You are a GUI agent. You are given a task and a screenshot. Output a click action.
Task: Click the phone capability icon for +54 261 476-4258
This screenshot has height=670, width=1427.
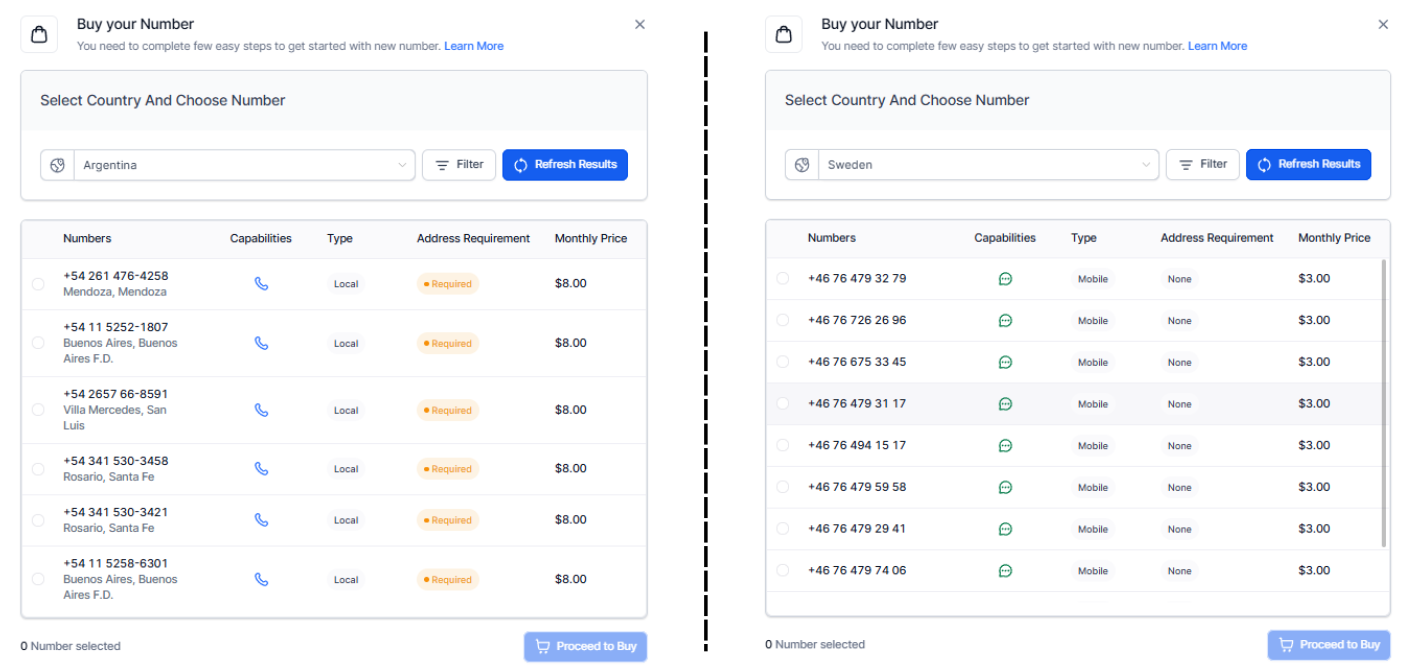pos(261,284)
